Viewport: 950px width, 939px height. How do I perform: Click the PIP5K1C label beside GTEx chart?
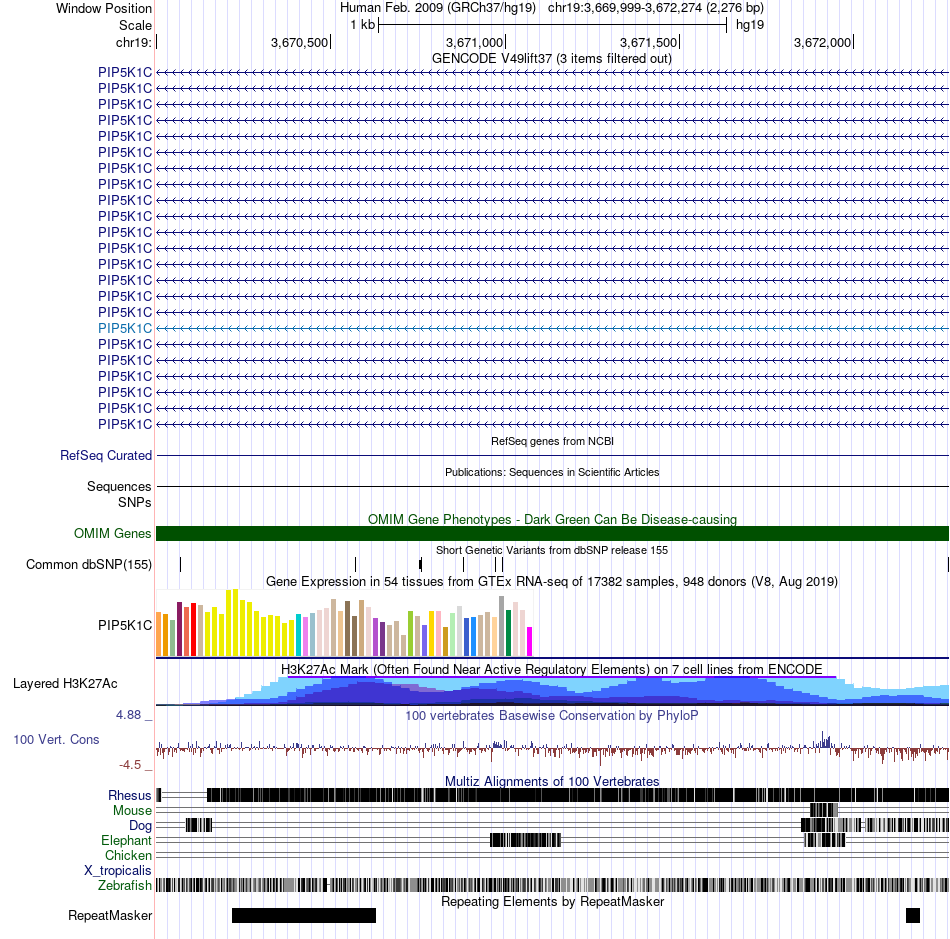click(x=125, y=625)
